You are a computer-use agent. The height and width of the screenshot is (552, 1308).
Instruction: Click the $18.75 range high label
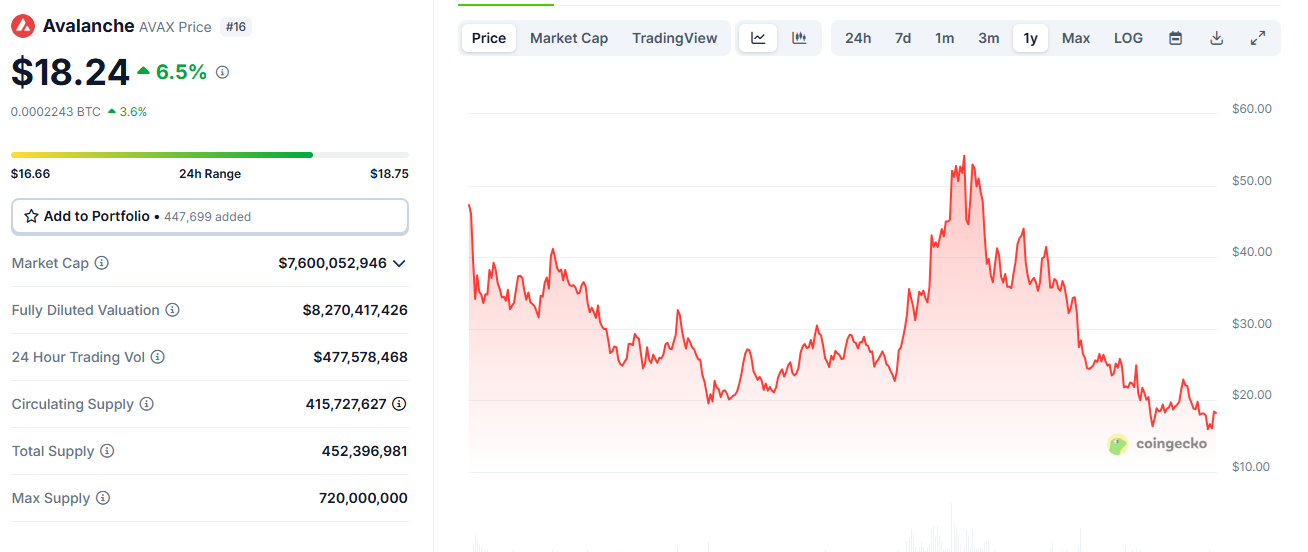tap(389, 174)
